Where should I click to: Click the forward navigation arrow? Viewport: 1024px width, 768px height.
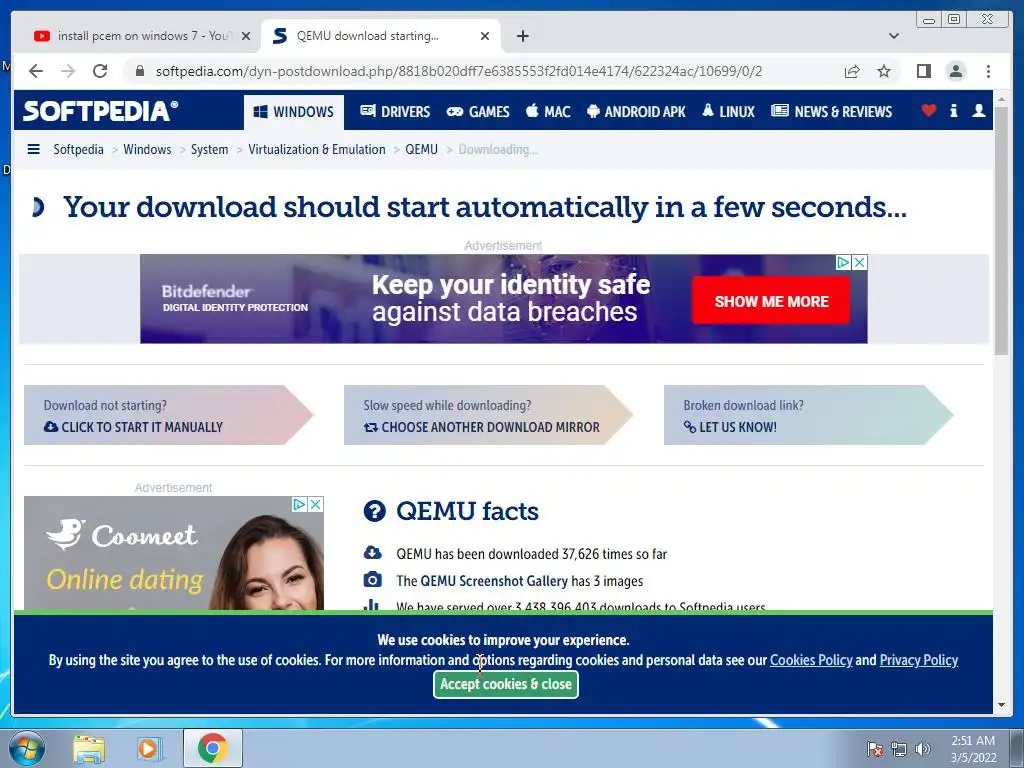click(68, 71)
